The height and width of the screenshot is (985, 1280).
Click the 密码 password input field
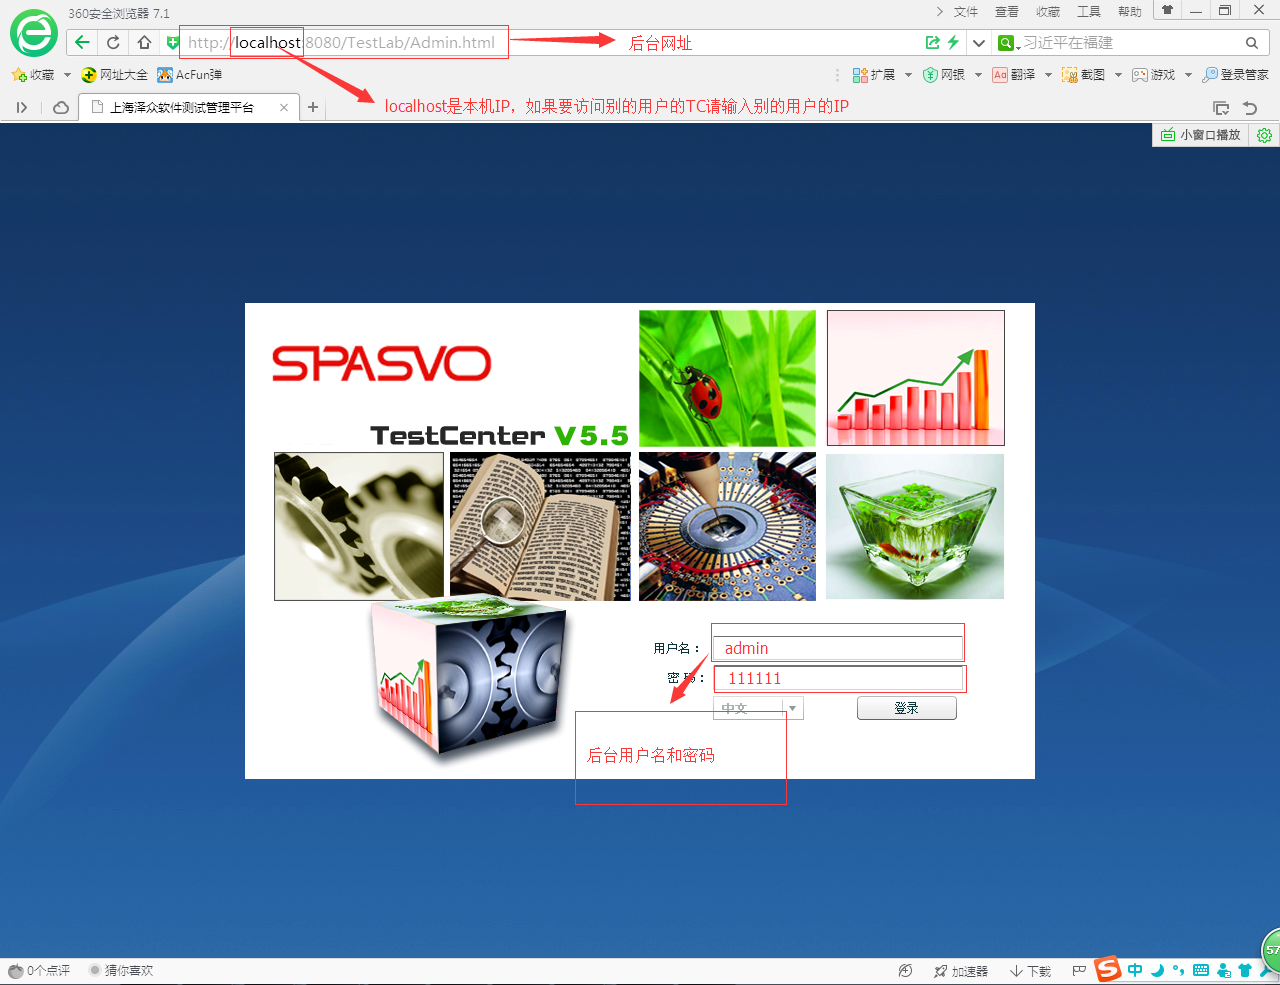pyautogui.click(x=838, y=678)
